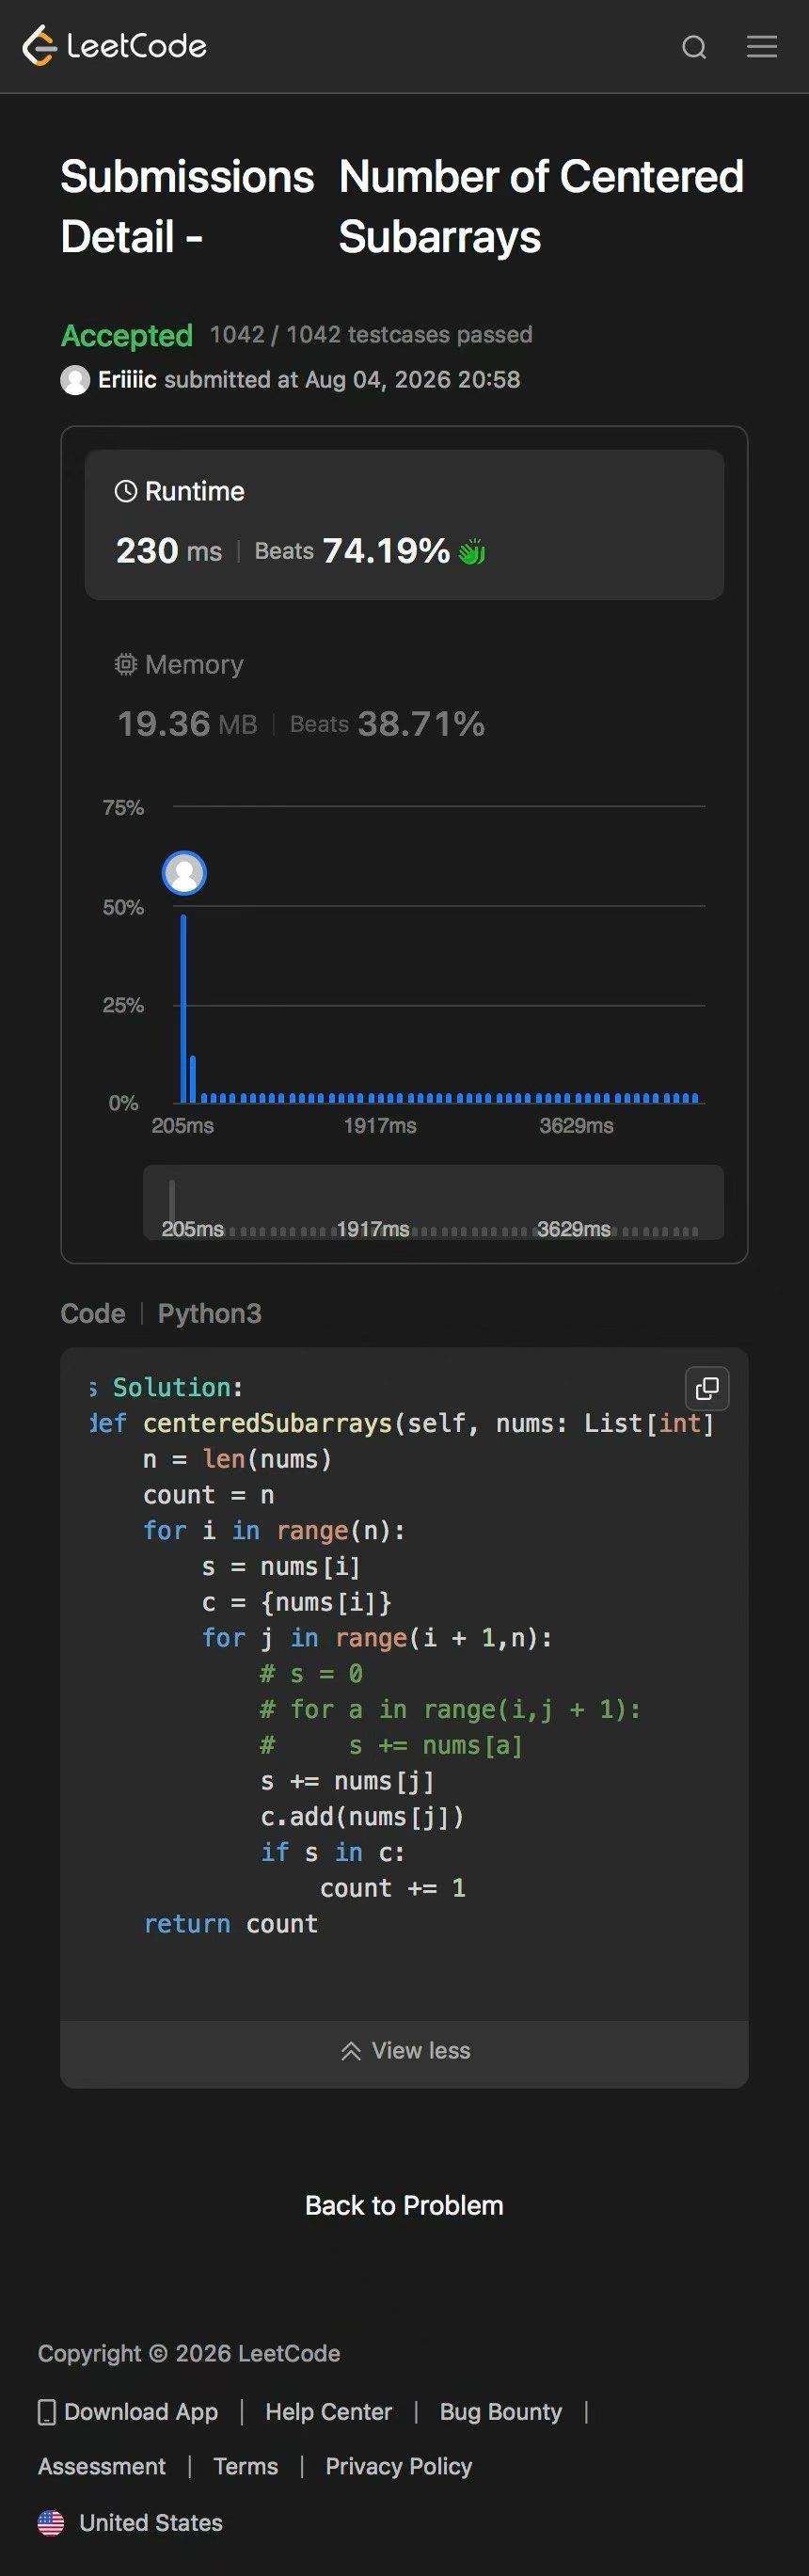Click the clapping hands icon
Viewport: 809px width, 2576px height.
click(472, 551)
